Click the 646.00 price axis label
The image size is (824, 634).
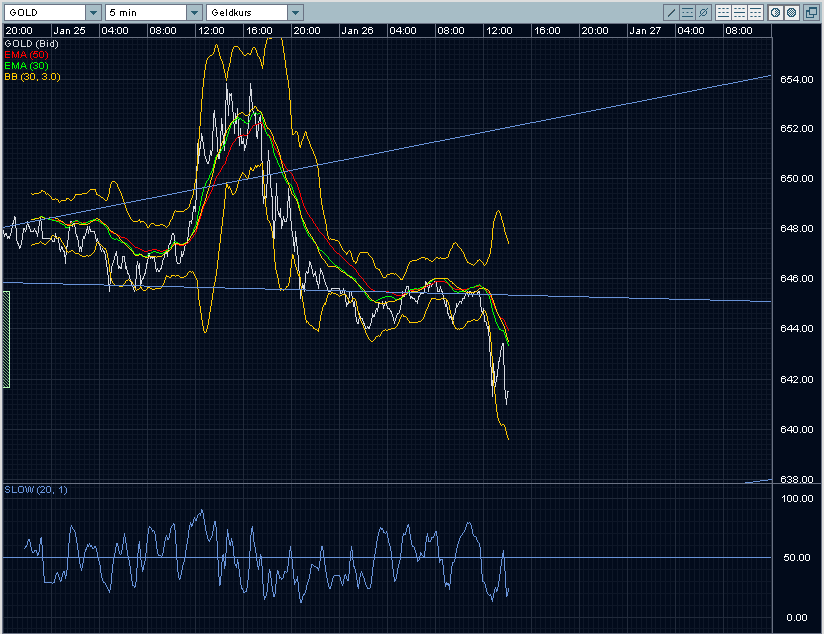(x=797, y=279)
